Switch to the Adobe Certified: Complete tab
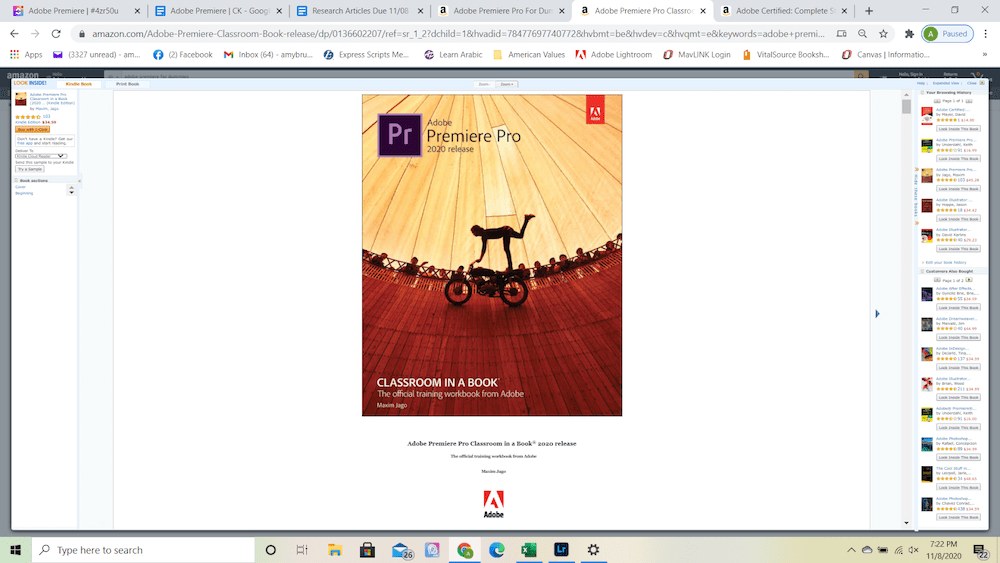Screen dimensions: 1000x563 (784, 11)
